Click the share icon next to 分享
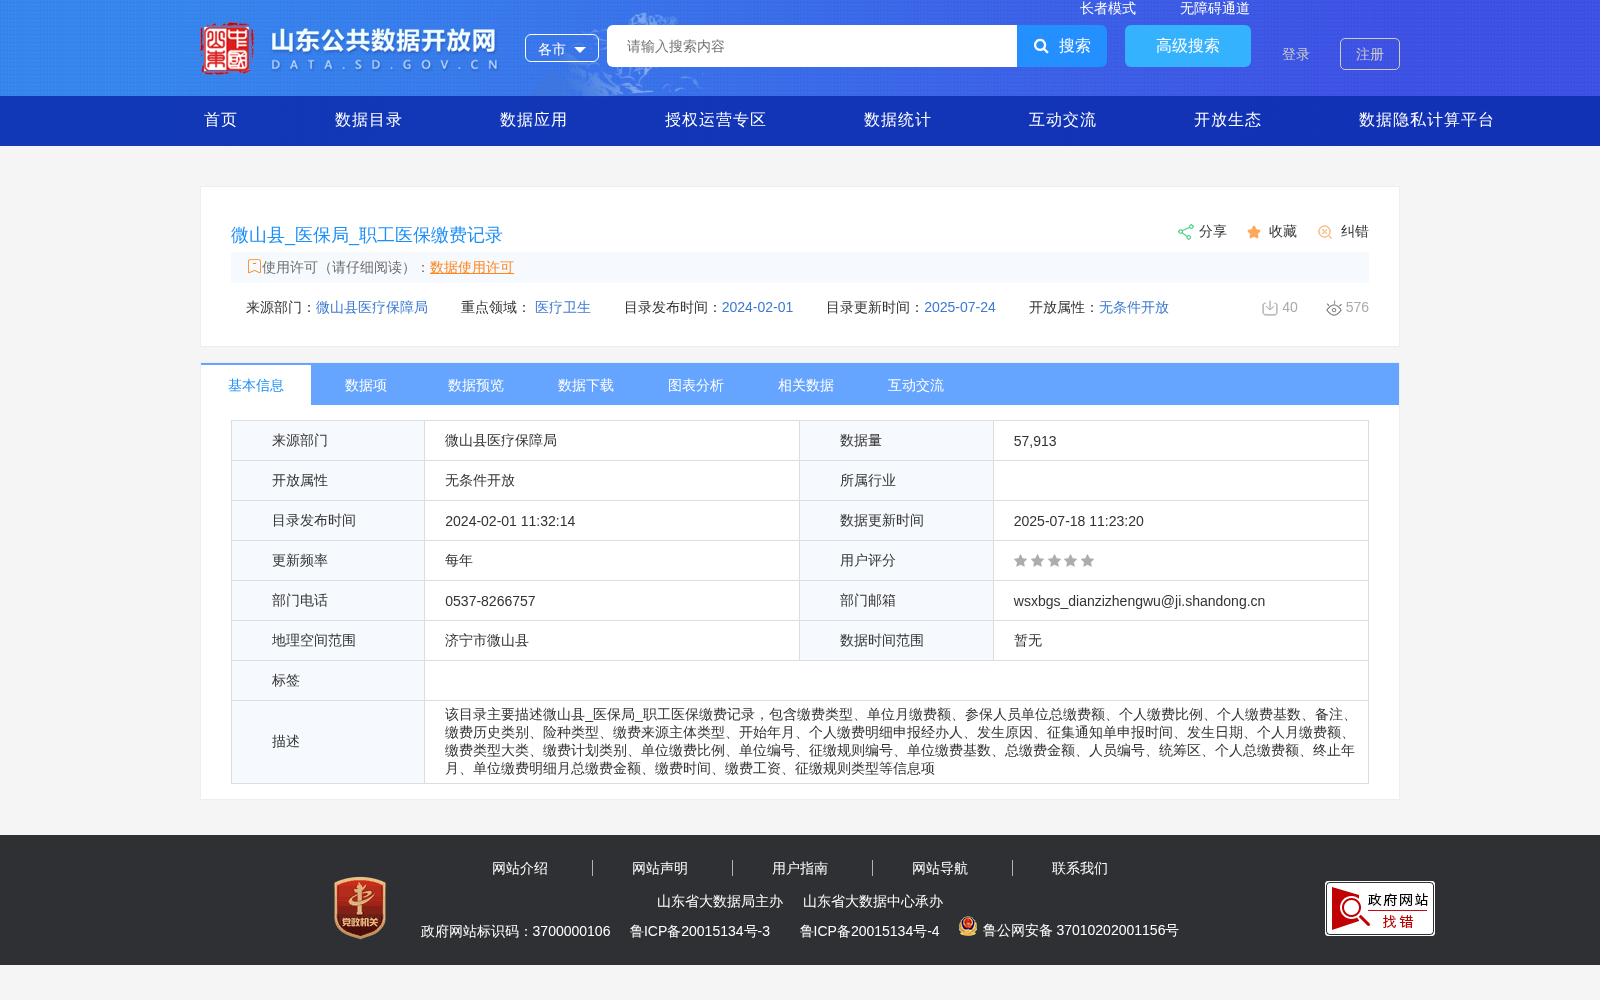This screenshot has height=1000, width=1600. click(1185, 232)
